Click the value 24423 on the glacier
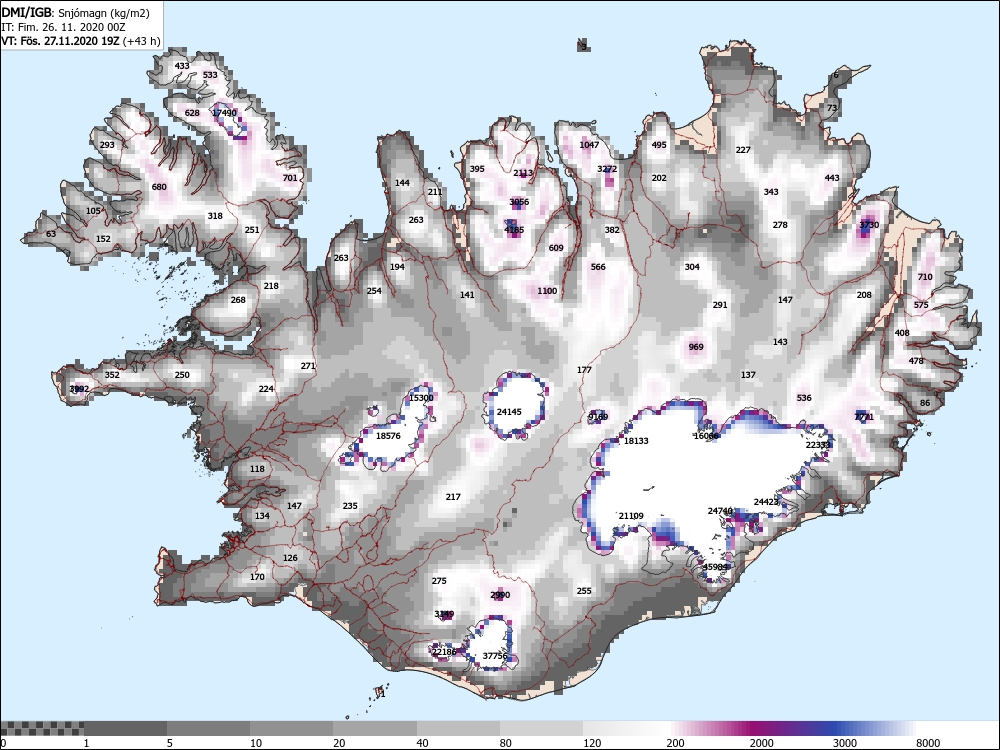This screenshot has width=1000, height=750. (767, 502)
